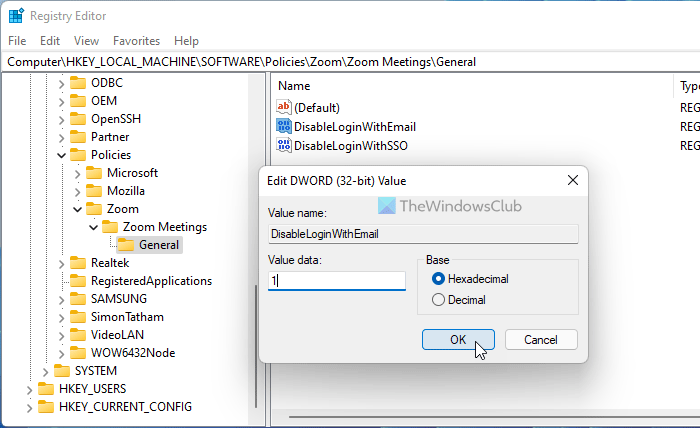The width and height of the screenshot is (700, 428).
Task: Select the RegisteredApplications folder icon
Action: tap(78, 281)
